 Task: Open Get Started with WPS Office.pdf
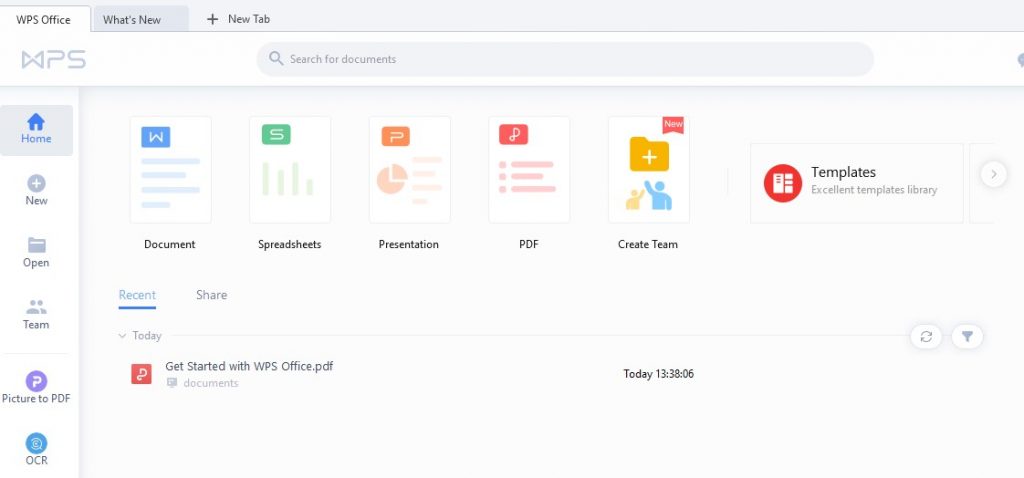(x=249, y=366)
